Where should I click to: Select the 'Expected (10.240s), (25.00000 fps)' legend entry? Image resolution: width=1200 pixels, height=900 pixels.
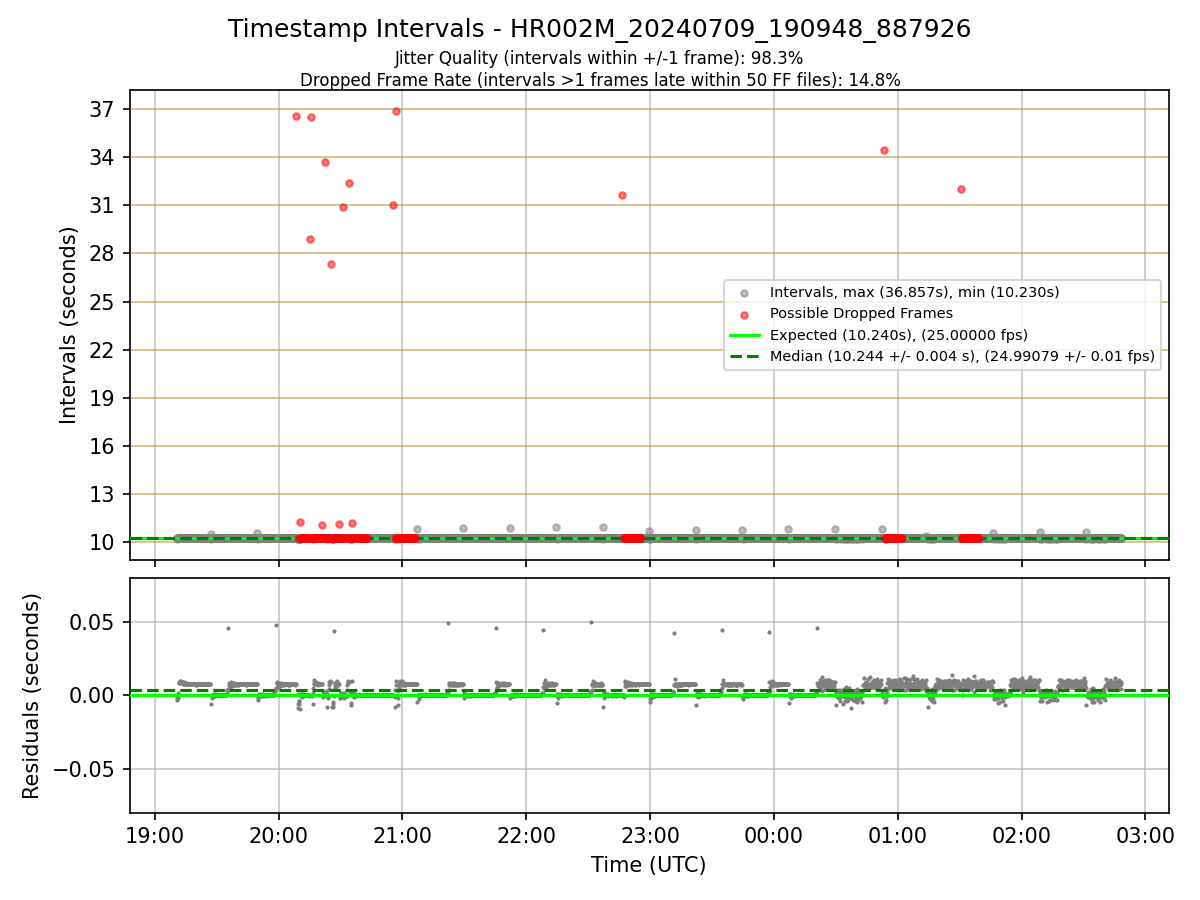tap(899, 334)
